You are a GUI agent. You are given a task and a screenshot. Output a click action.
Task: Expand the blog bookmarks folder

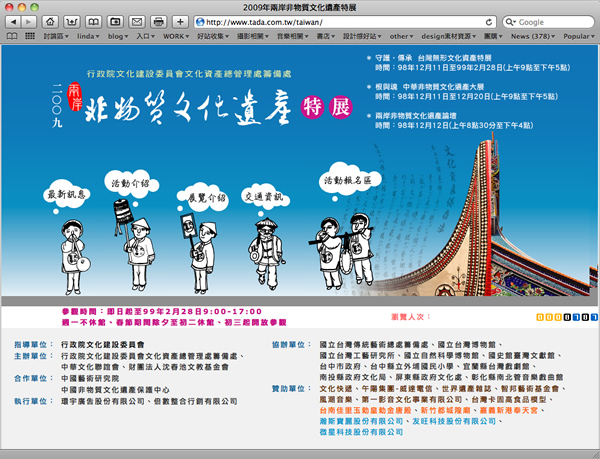(x=118, y=36)
